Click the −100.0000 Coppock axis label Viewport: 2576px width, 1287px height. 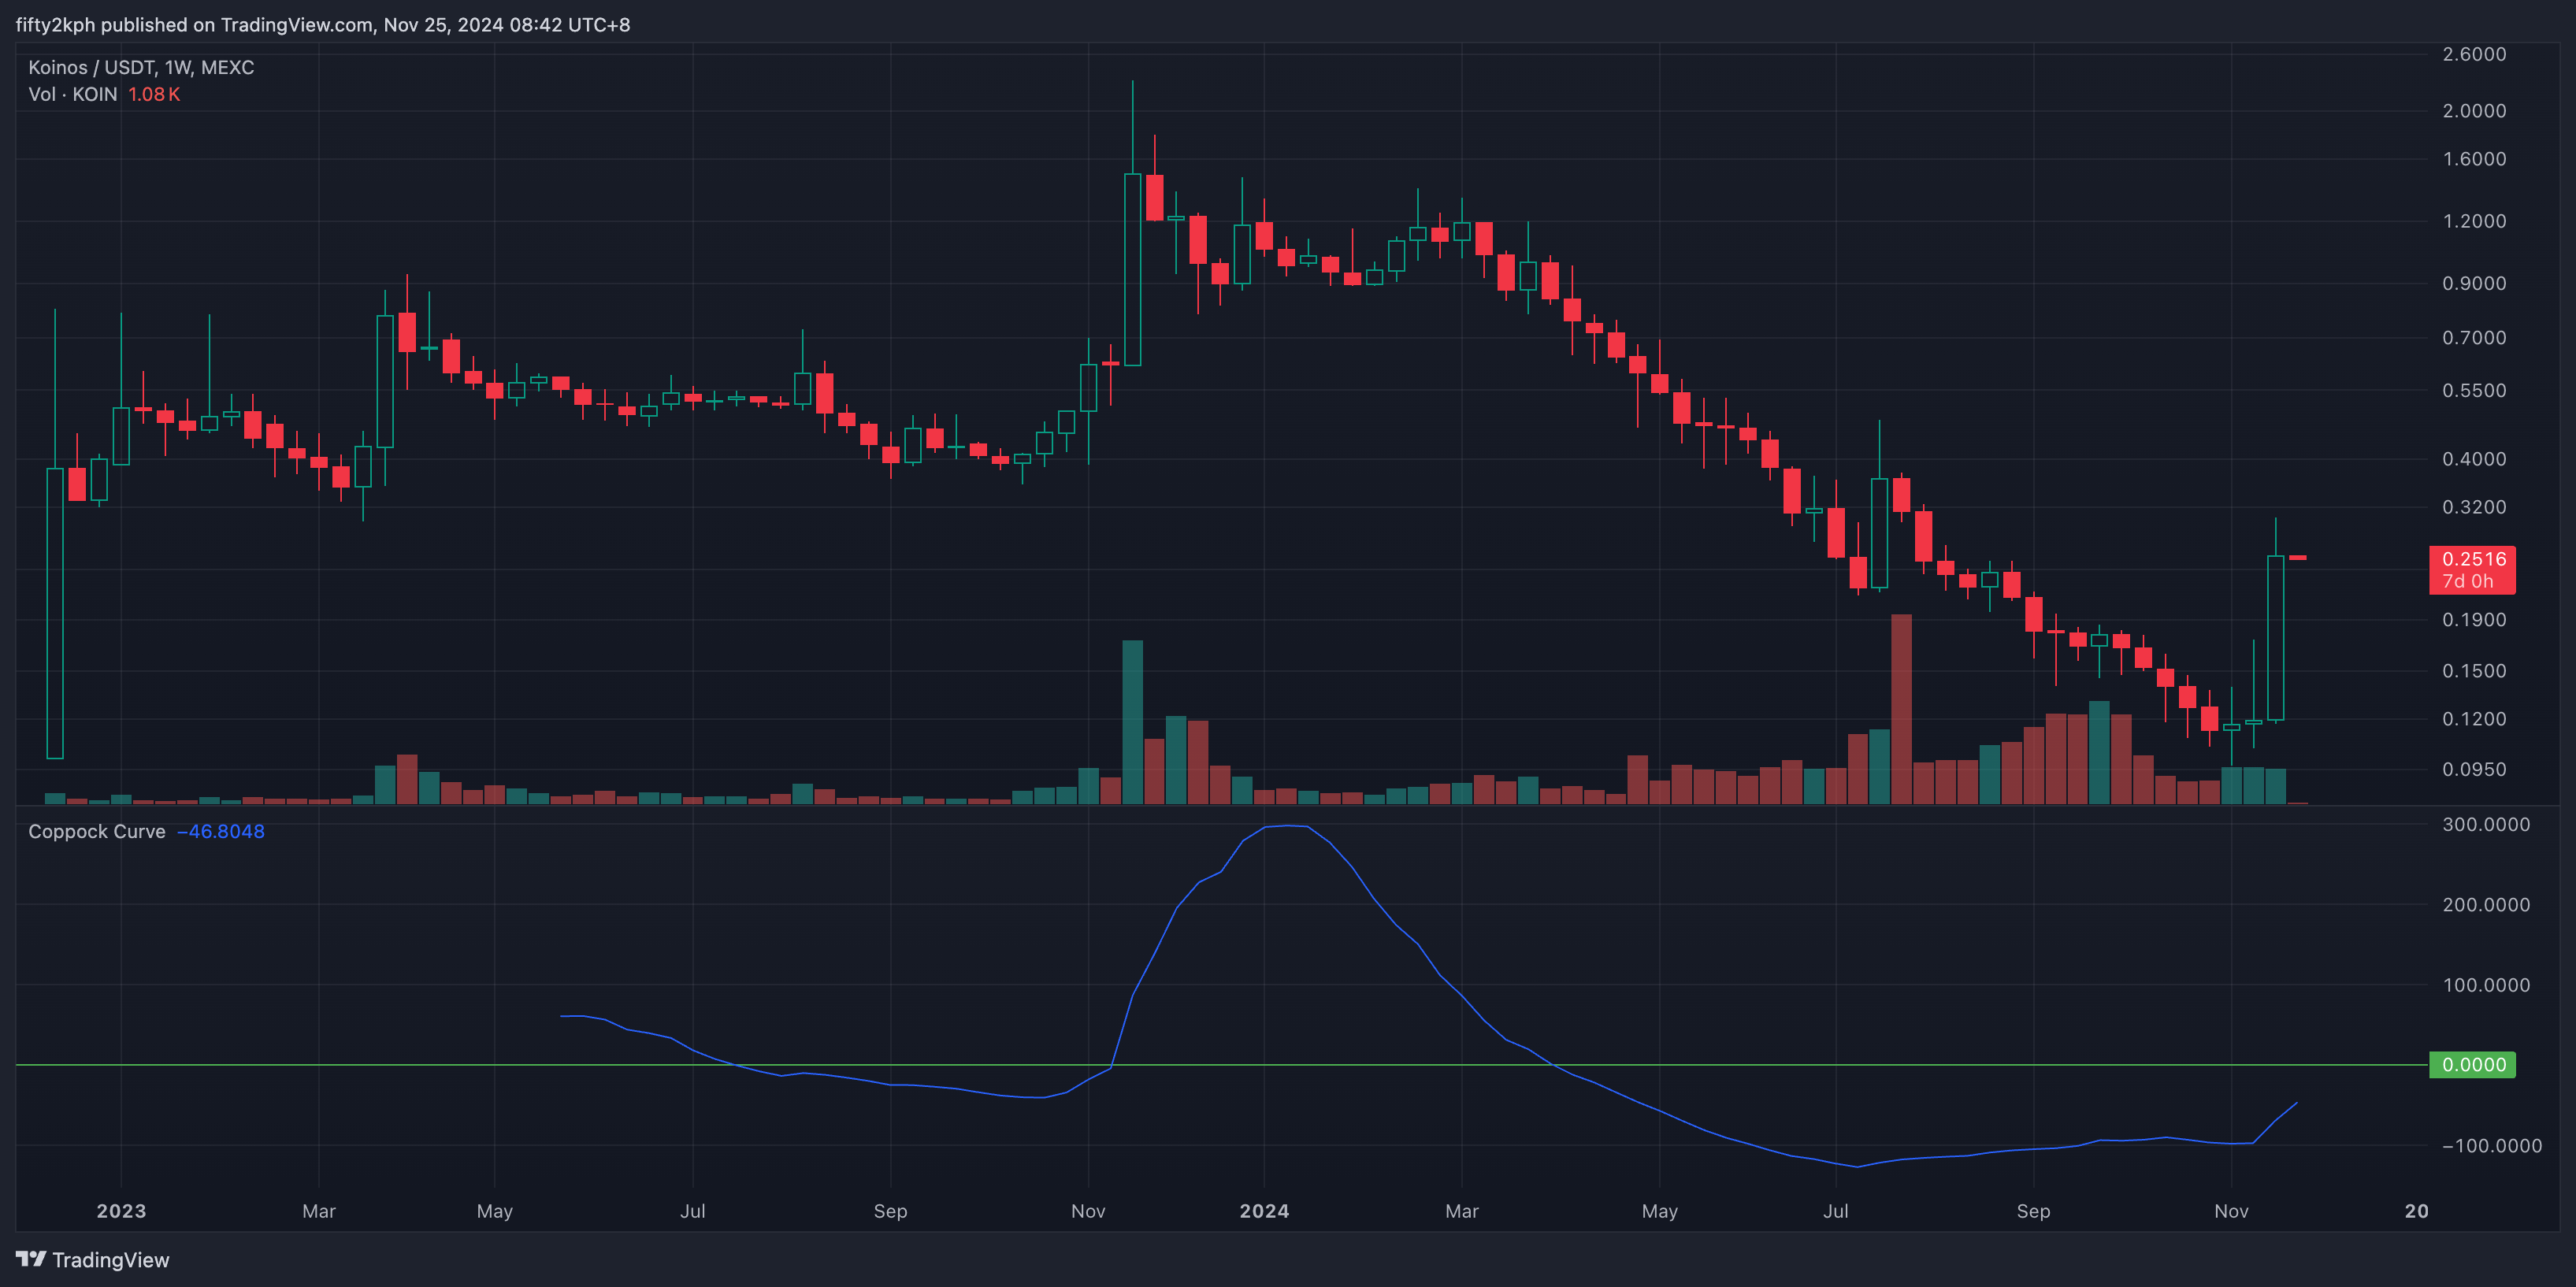pos(2491,1145)
